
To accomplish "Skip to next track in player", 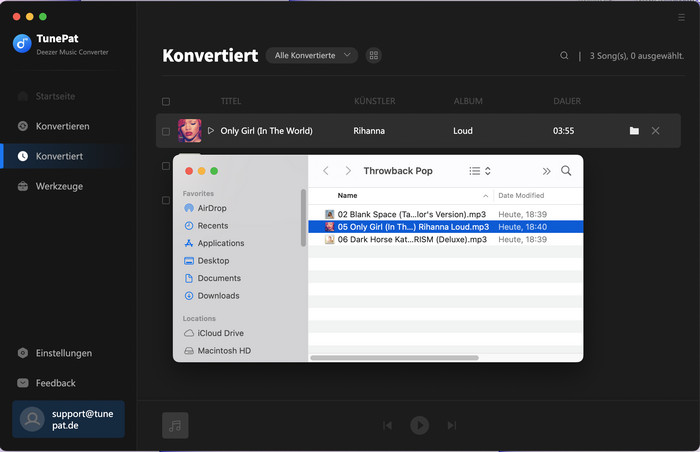I will [452, 425].
